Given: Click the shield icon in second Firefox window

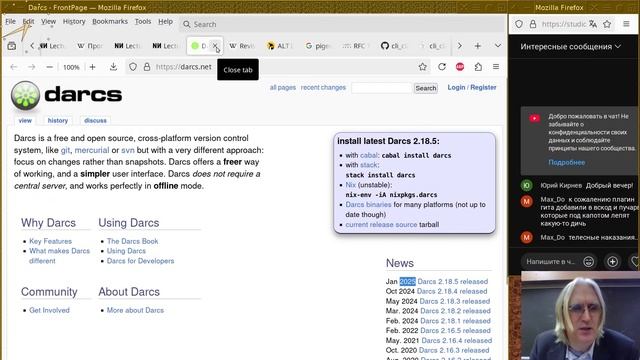Looking at the screenshot, I should pos(519,24).
